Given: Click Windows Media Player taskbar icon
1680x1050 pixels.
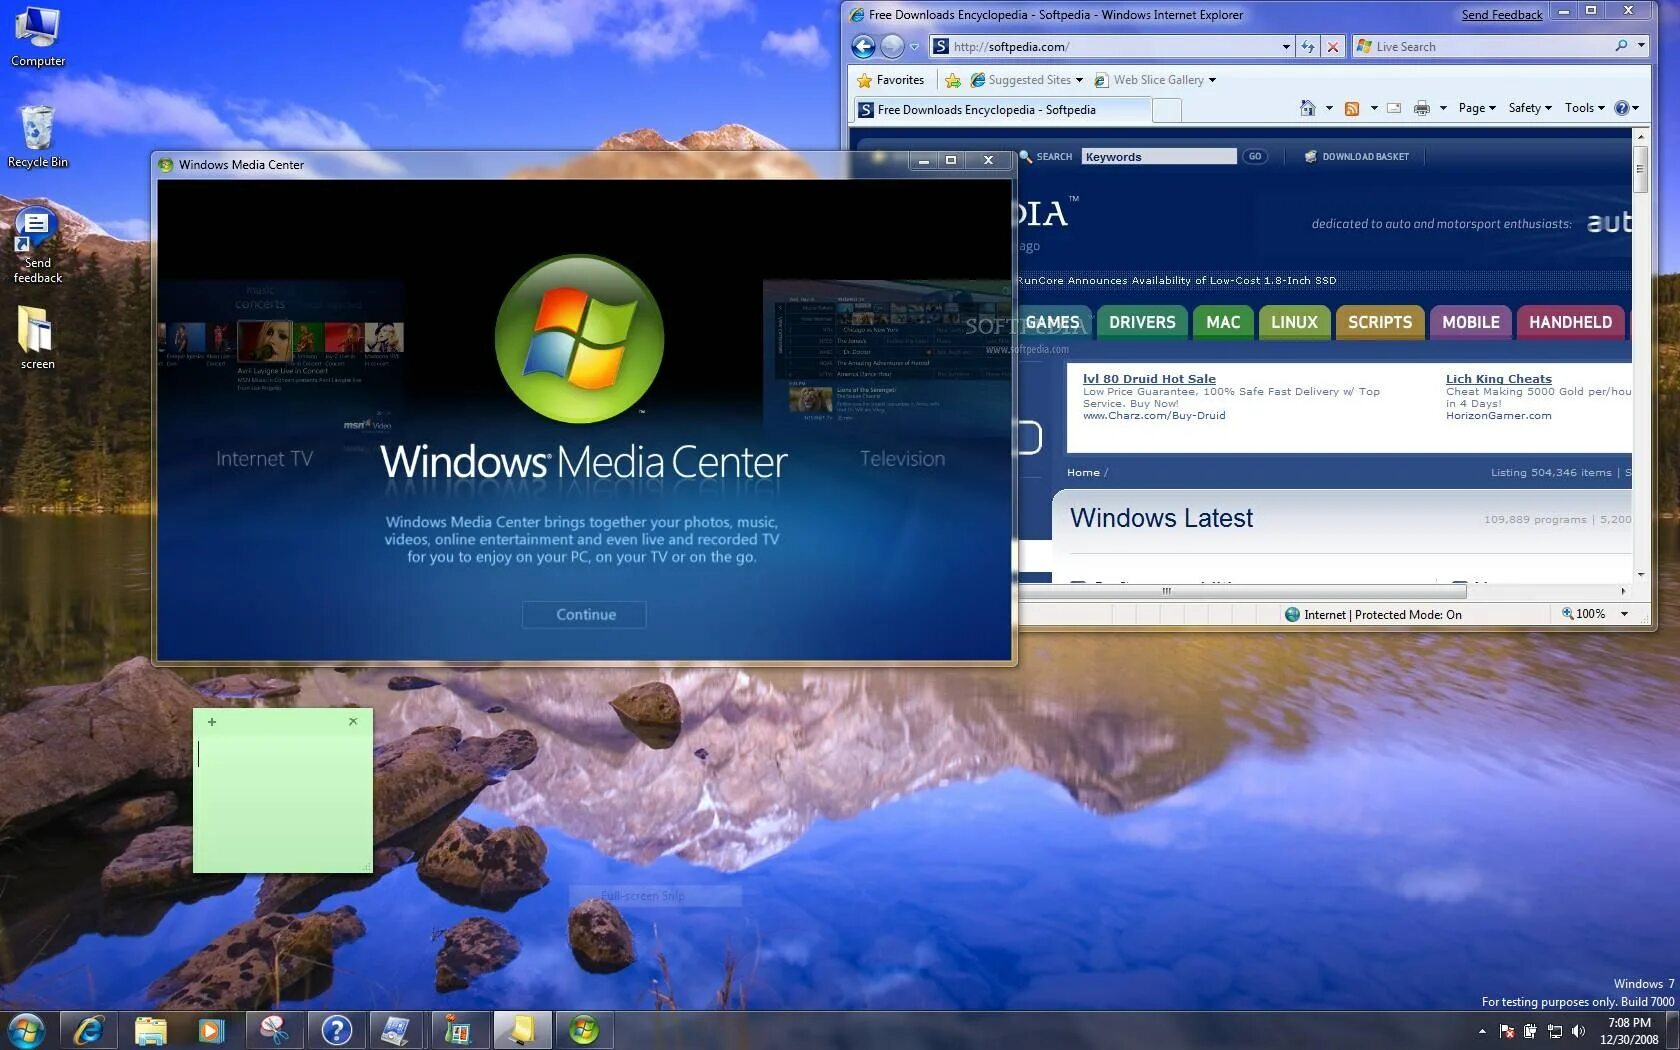Looking at the screenshot, I should click(x=212, y=1030).
